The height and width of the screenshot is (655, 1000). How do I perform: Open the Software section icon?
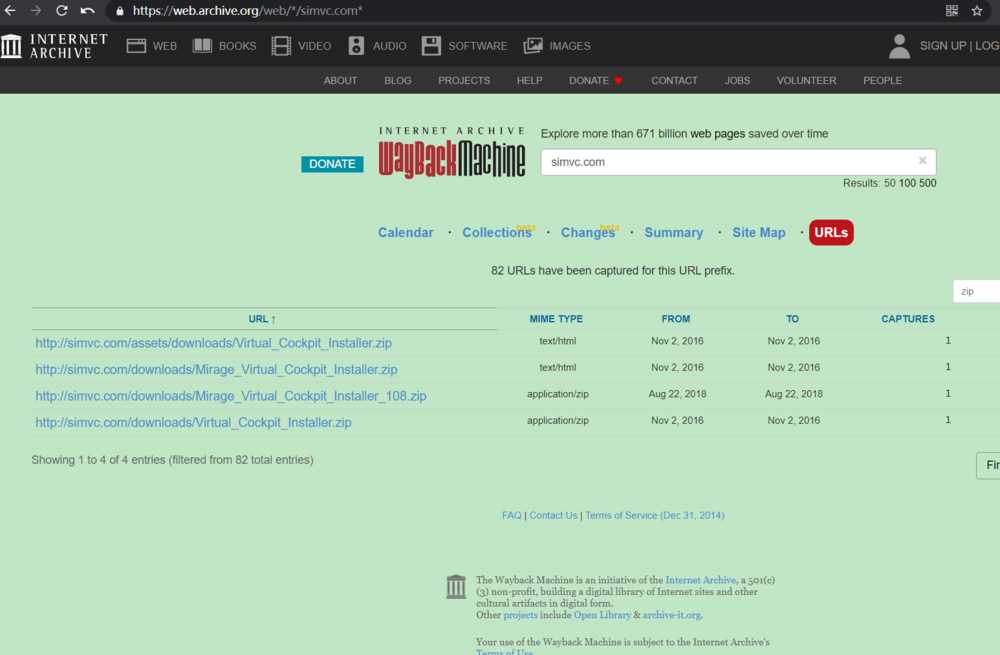pyautogui.click(x=431, y=46)
